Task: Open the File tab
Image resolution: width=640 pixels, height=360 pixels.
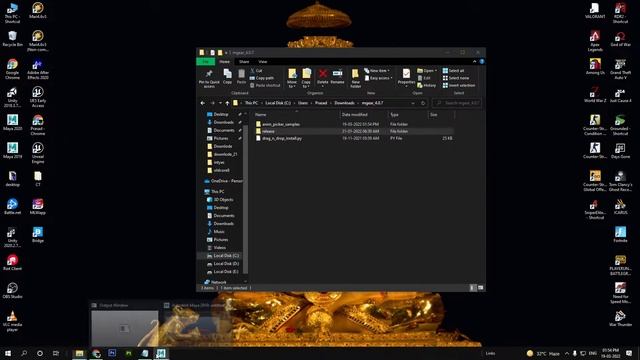Action: [206, 62]
